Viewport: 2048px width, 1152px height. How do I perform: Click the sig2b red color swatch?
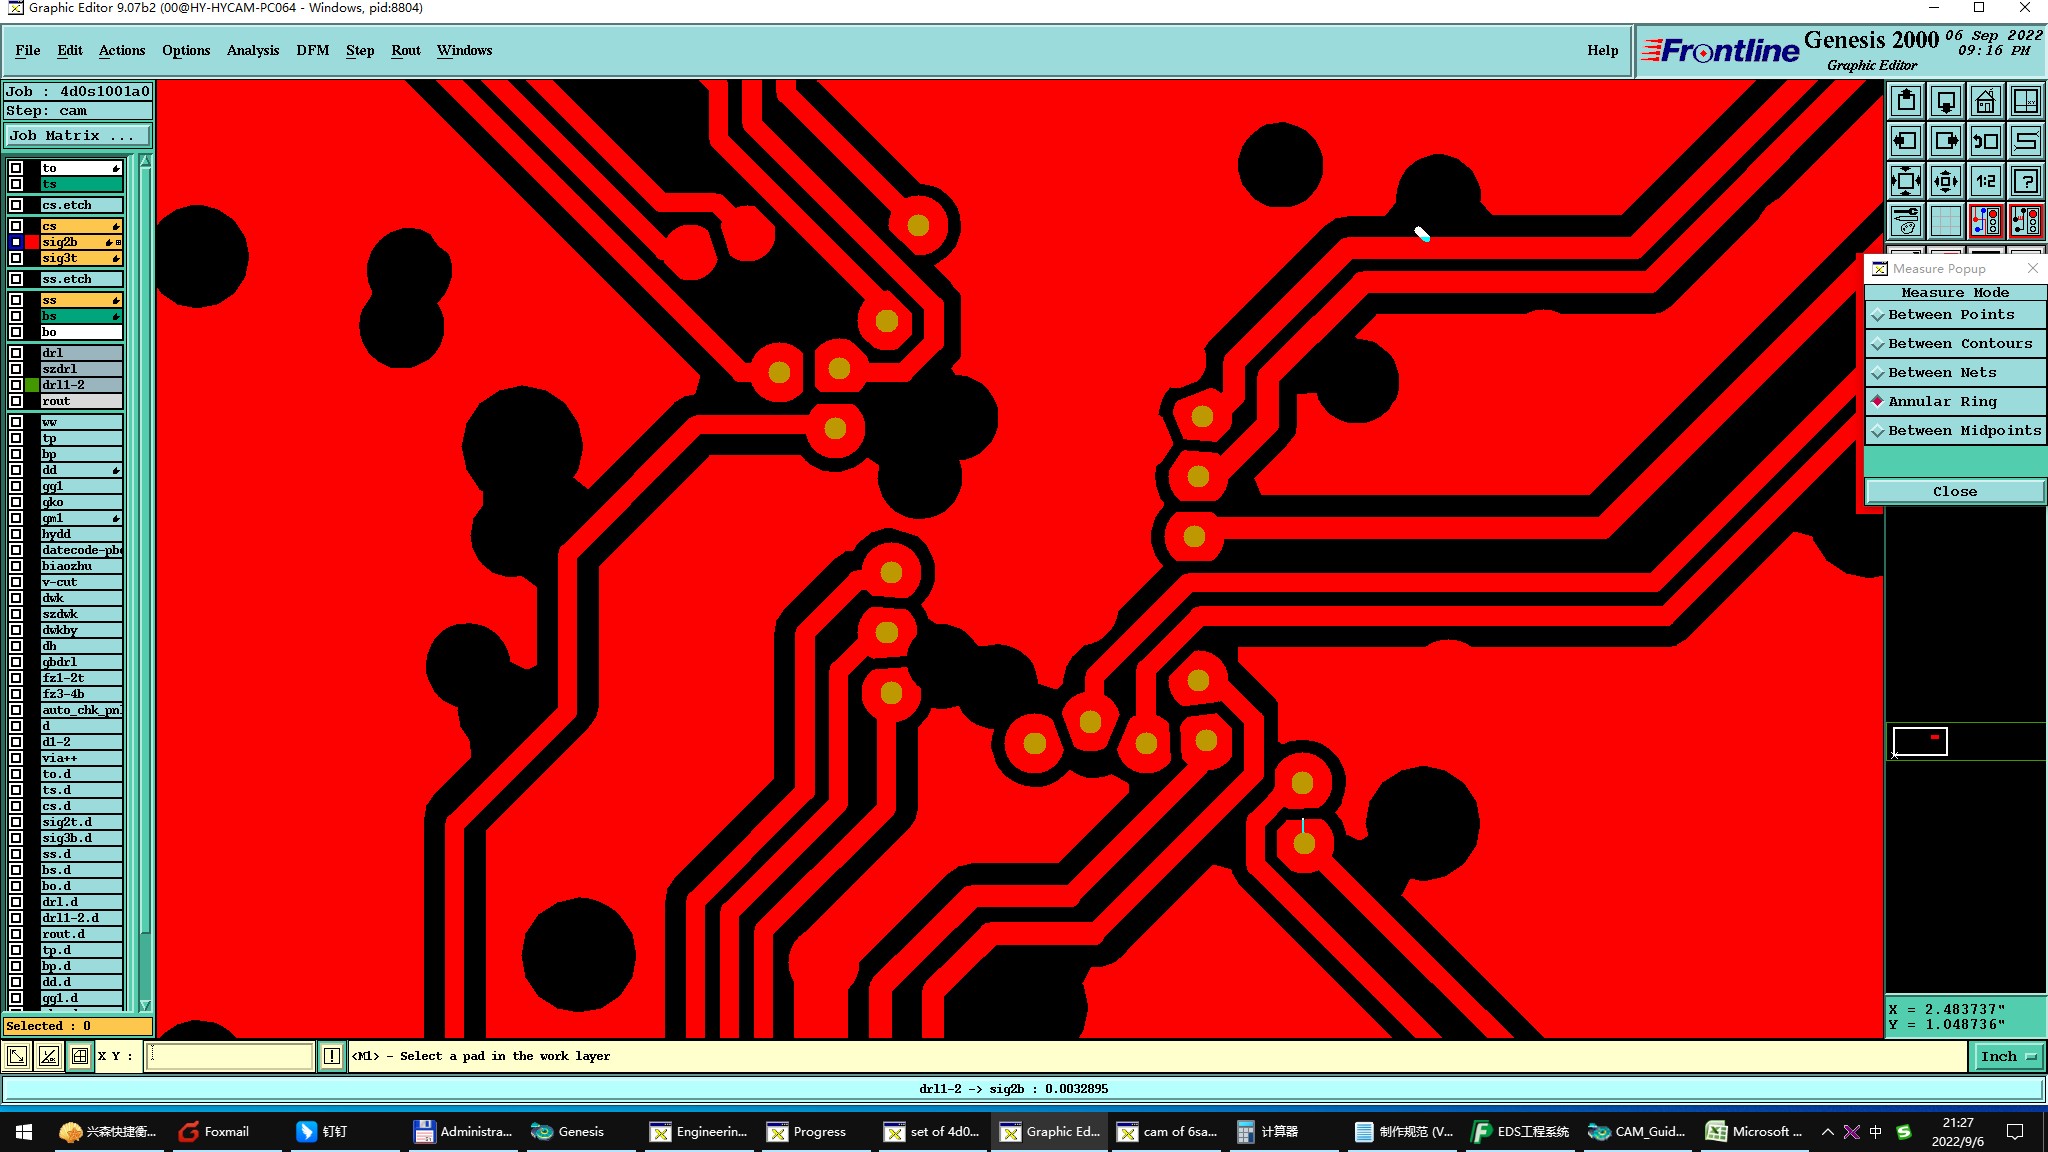(x=32, y=242)
